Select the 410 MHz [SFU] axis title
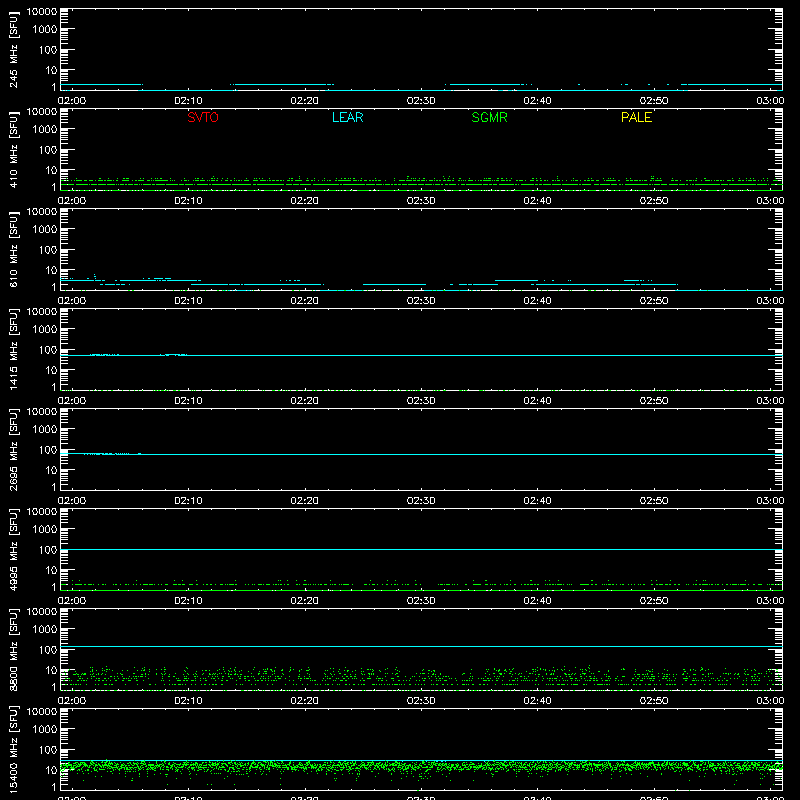 point(13,150)
